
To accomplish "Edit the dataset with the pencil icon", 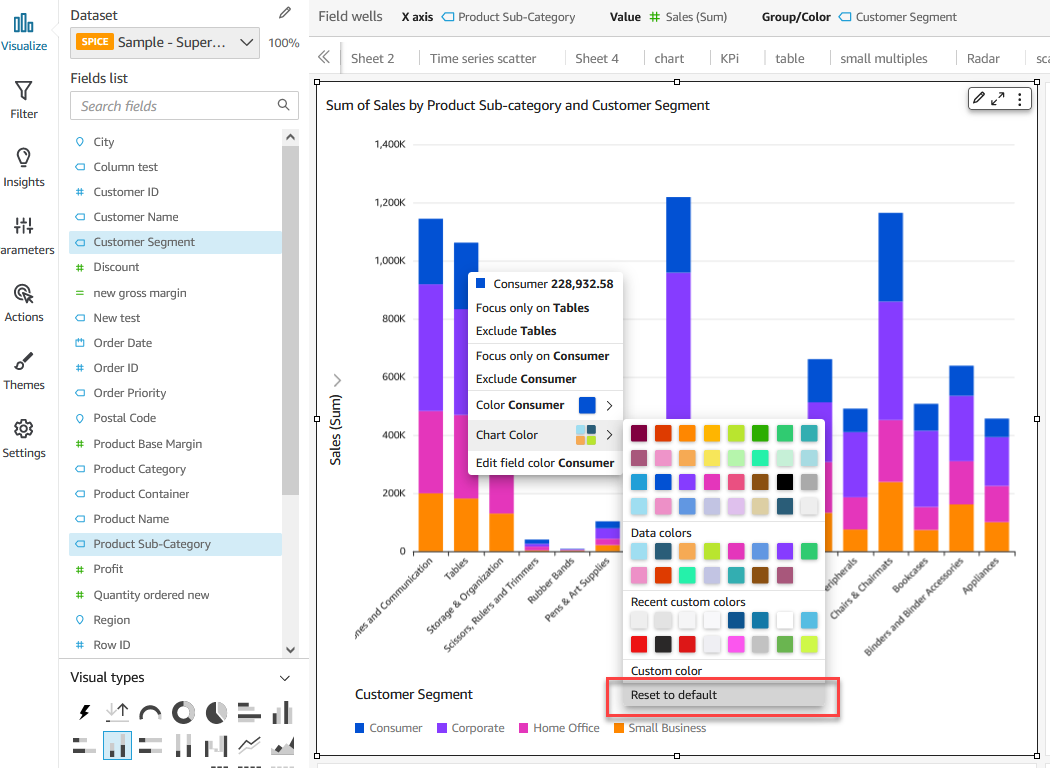I will pyautogui.click(x=285, y=14).
